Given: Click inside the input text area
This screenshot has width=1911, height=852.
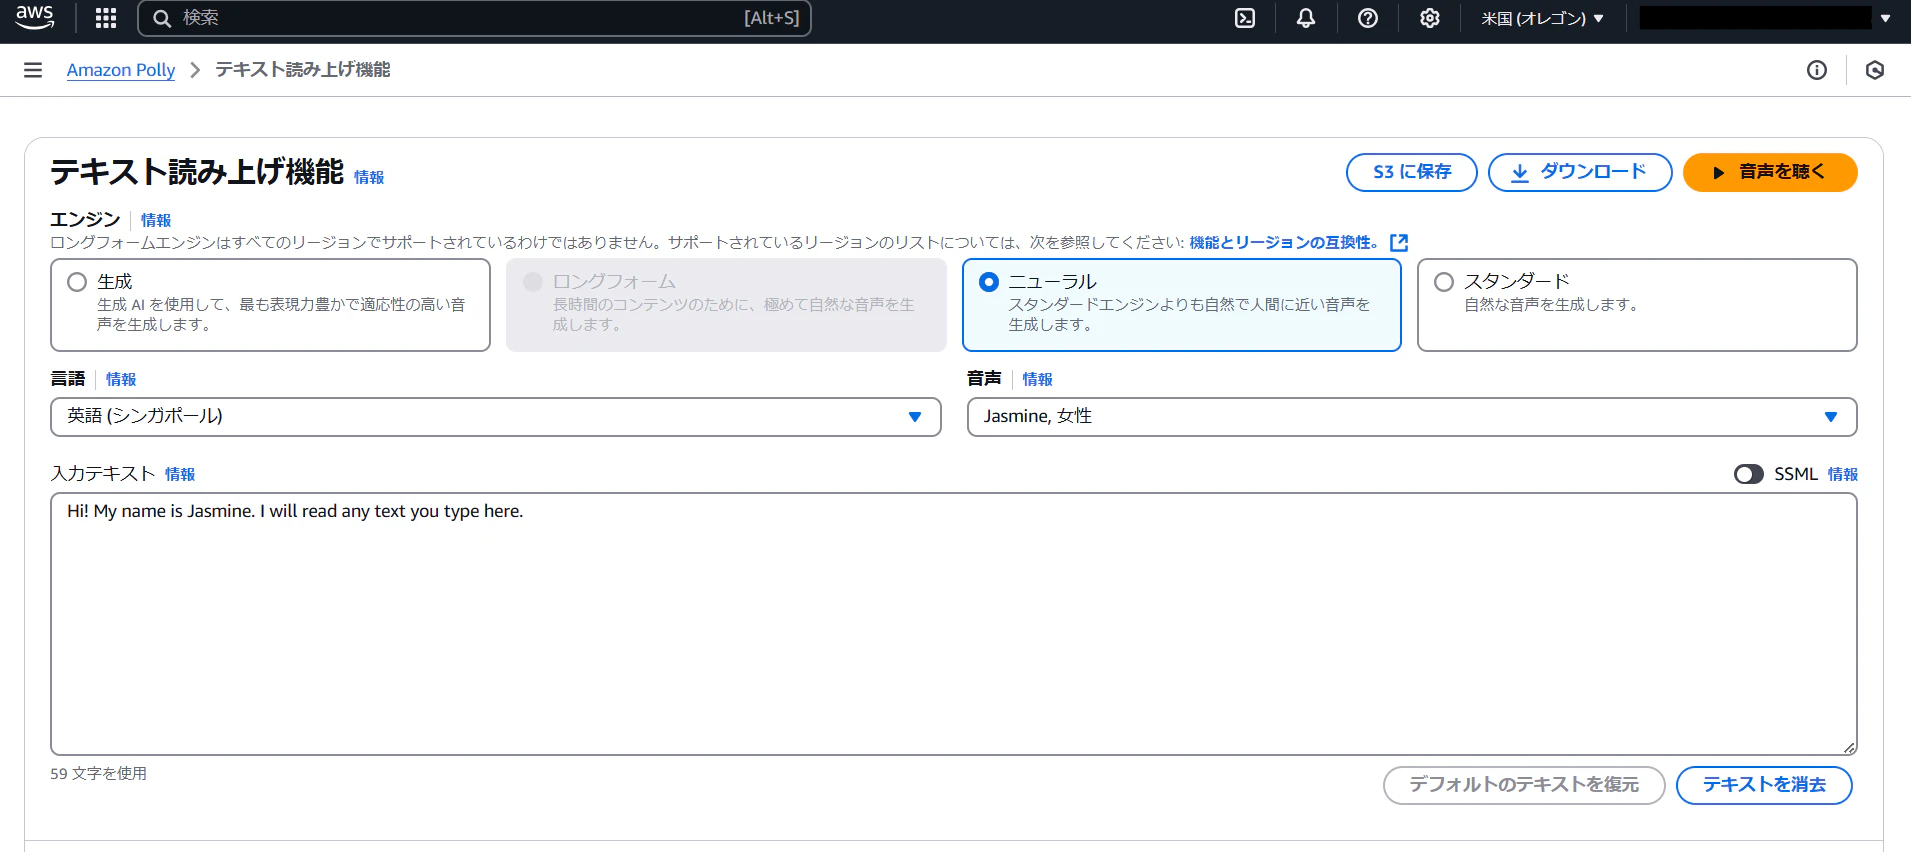Looking at the screenshot, I should coord(954,624).
